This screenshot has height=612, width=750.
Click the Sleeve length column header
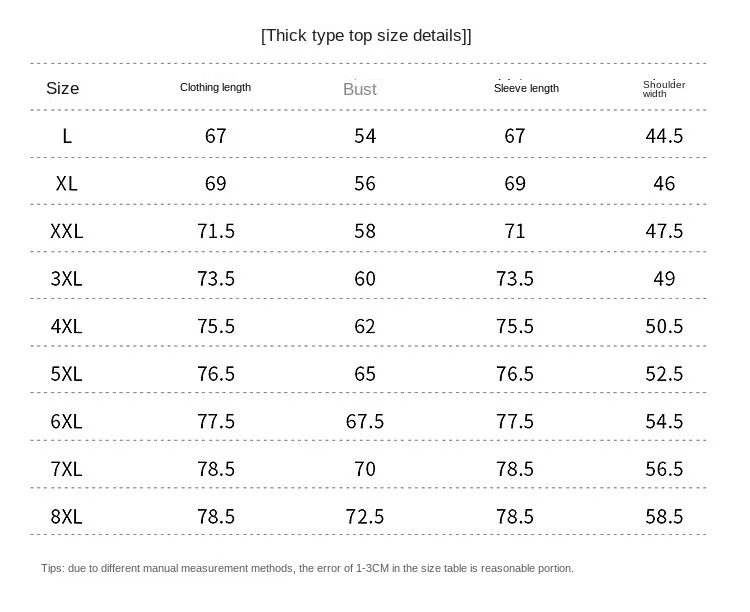coord(526,88)
